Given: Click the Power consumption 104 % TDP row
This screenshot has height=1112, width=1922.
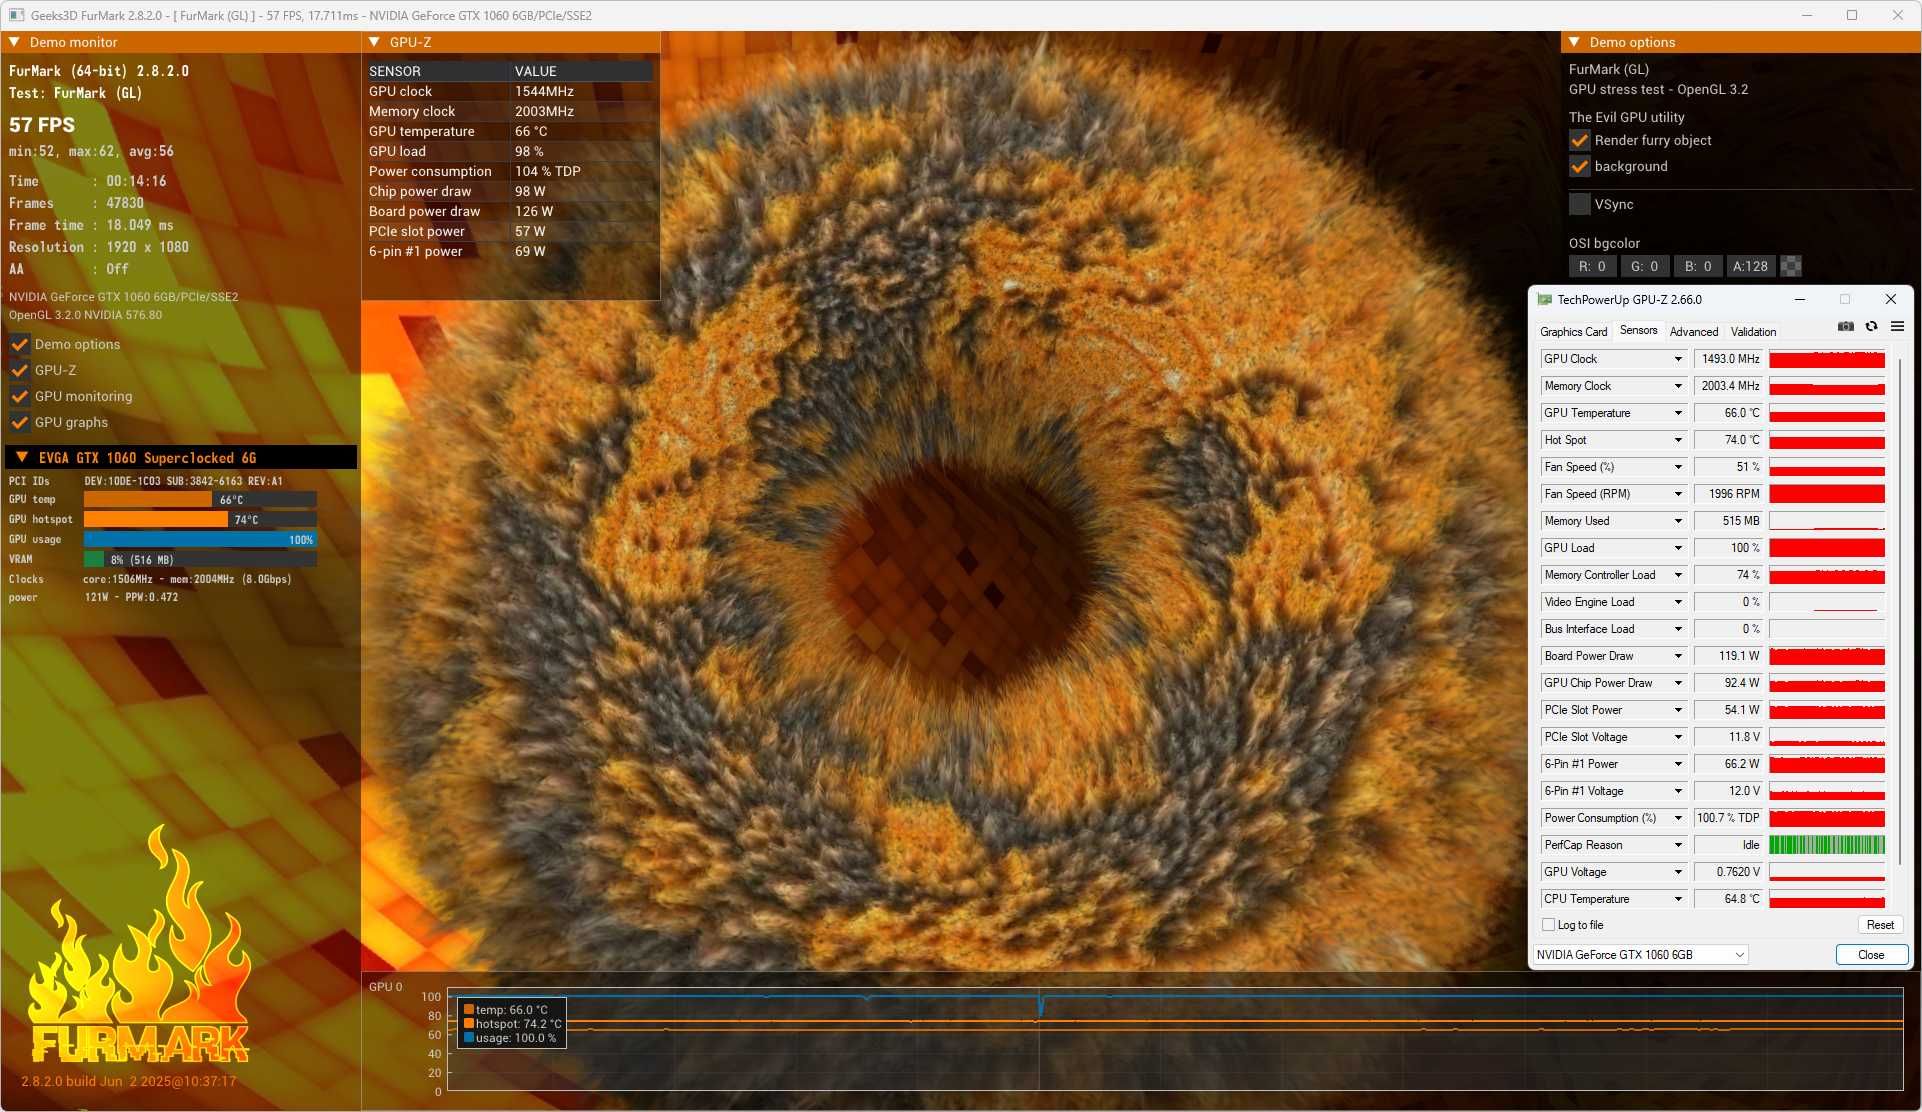Looking at the screenshot, I should pyautogui.click(x=510, y=171).
